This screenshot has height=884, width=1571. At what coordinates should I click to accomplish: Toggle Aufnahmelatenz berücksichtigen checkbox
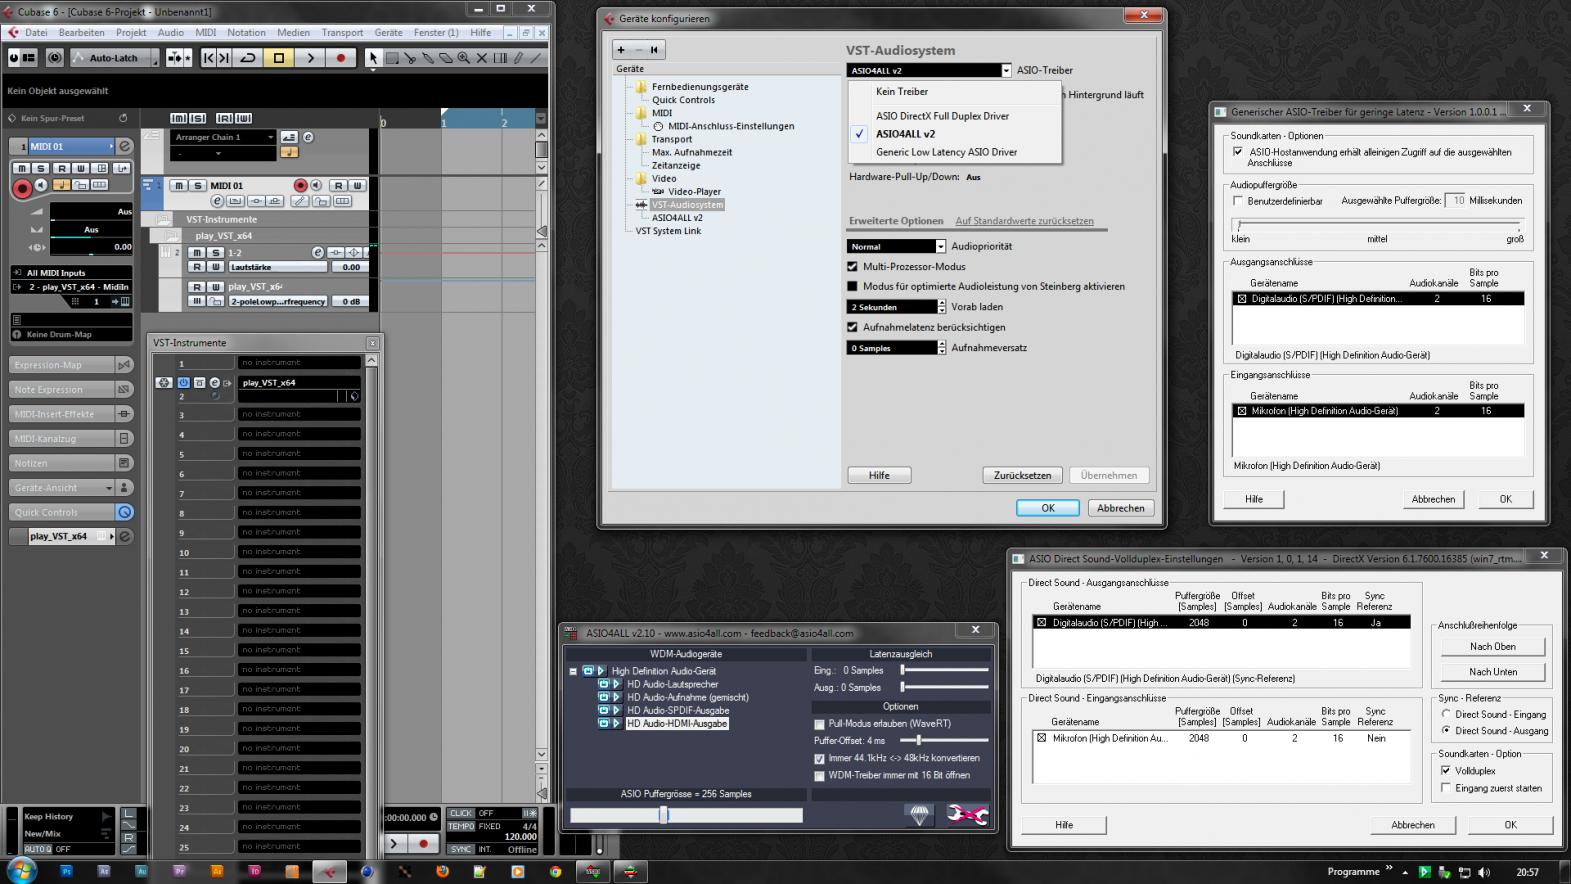pyautogui.click(x=853, y=327)
